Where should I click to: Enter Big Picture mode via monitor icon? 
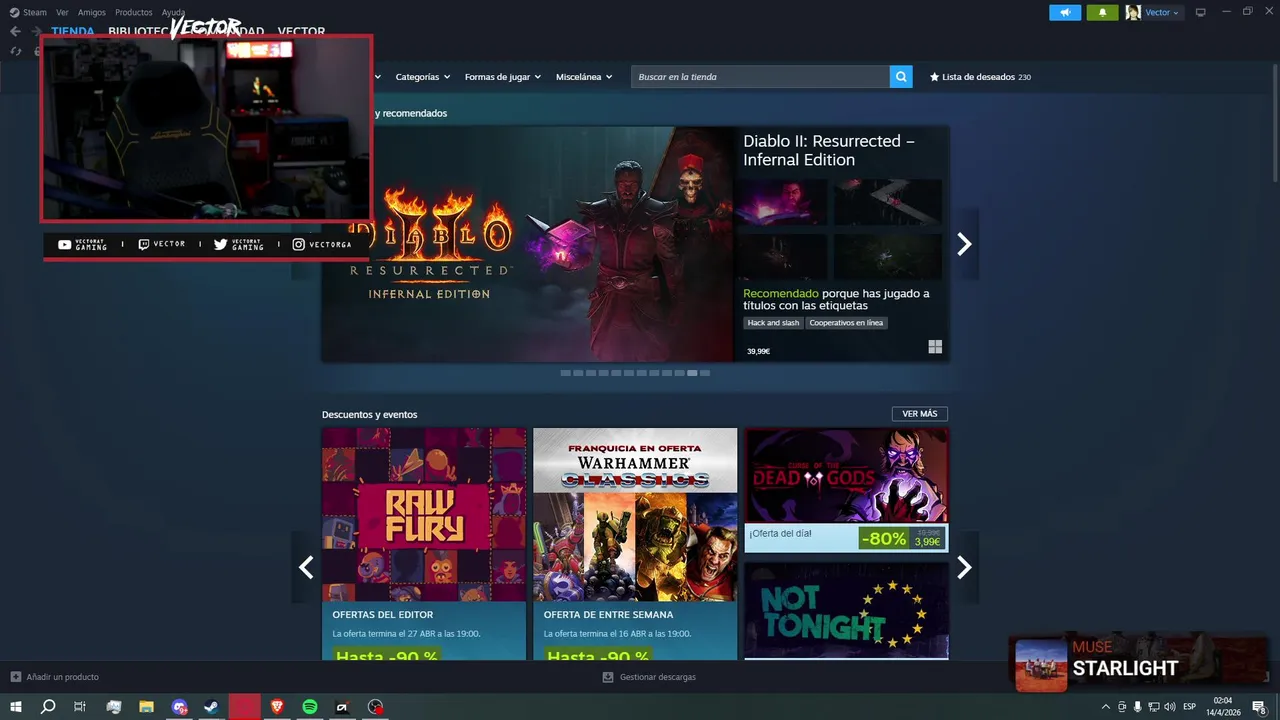[x=1201, y=12]
